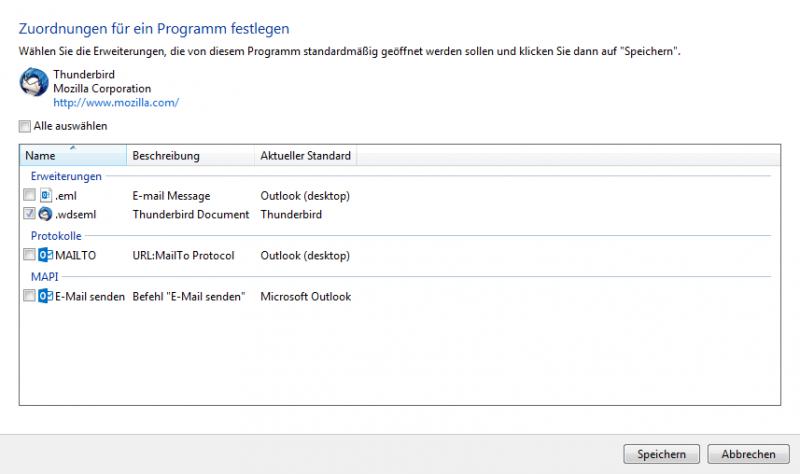Image resolution: width=800 pixels, height=474 pixels.
Task: Sort by the Beschreibung column header
Action: [190, 156]
